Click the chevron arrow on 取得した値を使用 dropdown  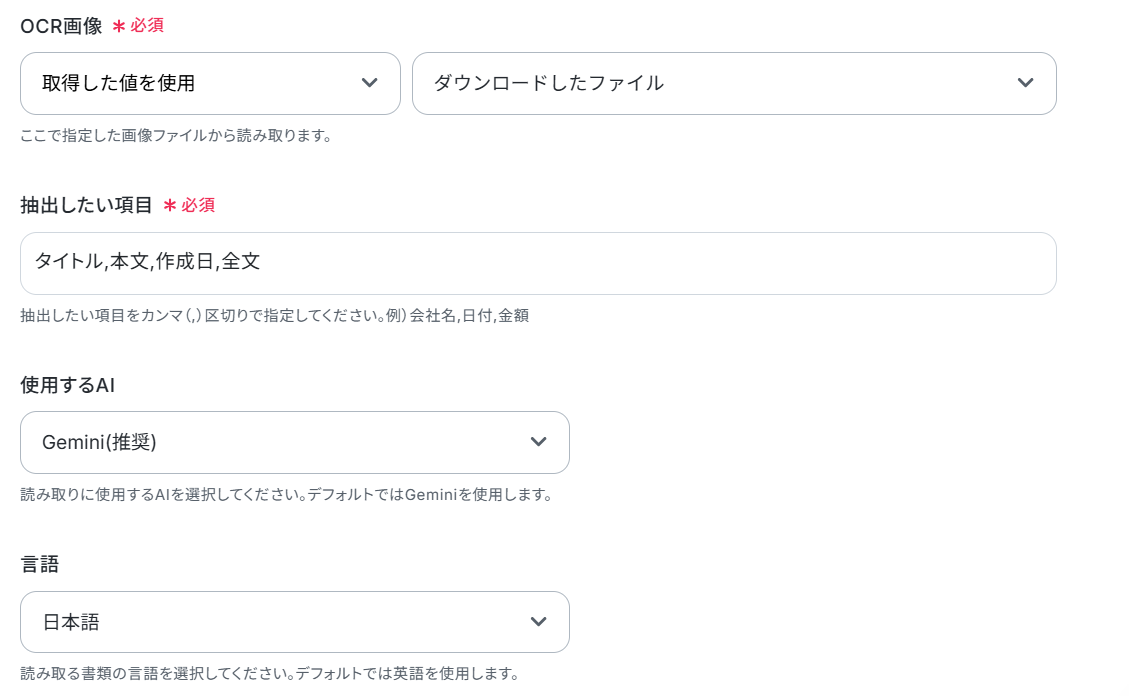369,83
